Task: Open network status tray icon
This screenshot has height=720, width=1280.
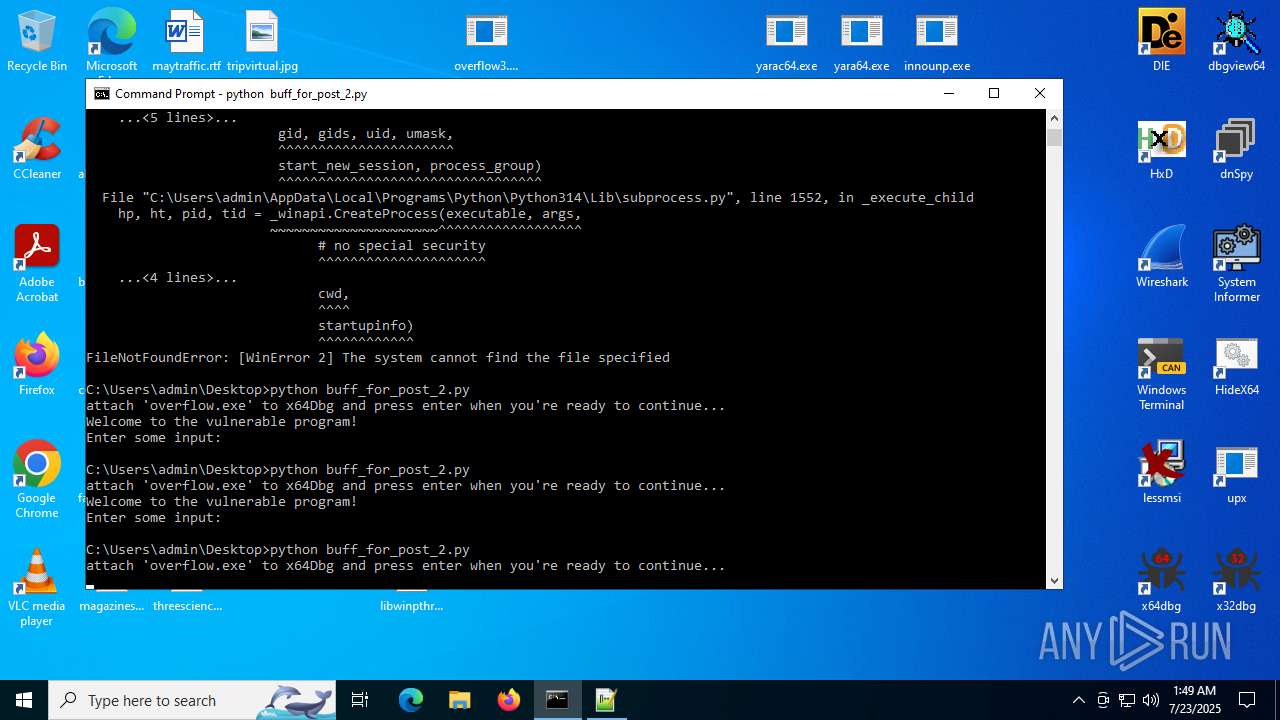Action: click(1127, 700)
